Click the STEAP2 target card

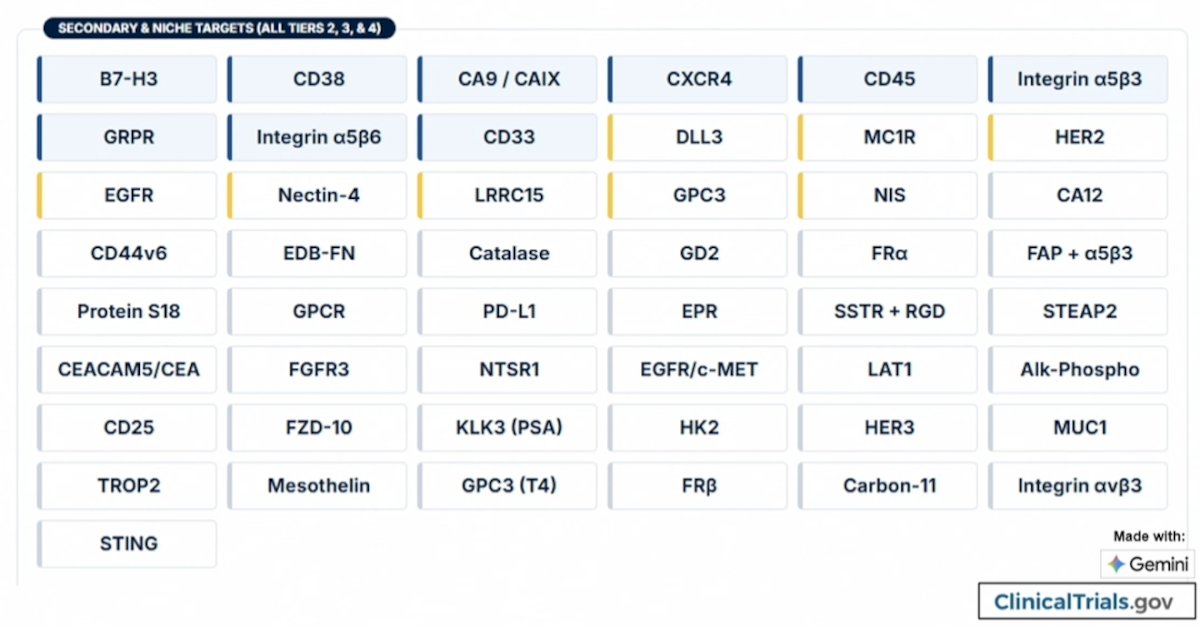click(1078, 311)
